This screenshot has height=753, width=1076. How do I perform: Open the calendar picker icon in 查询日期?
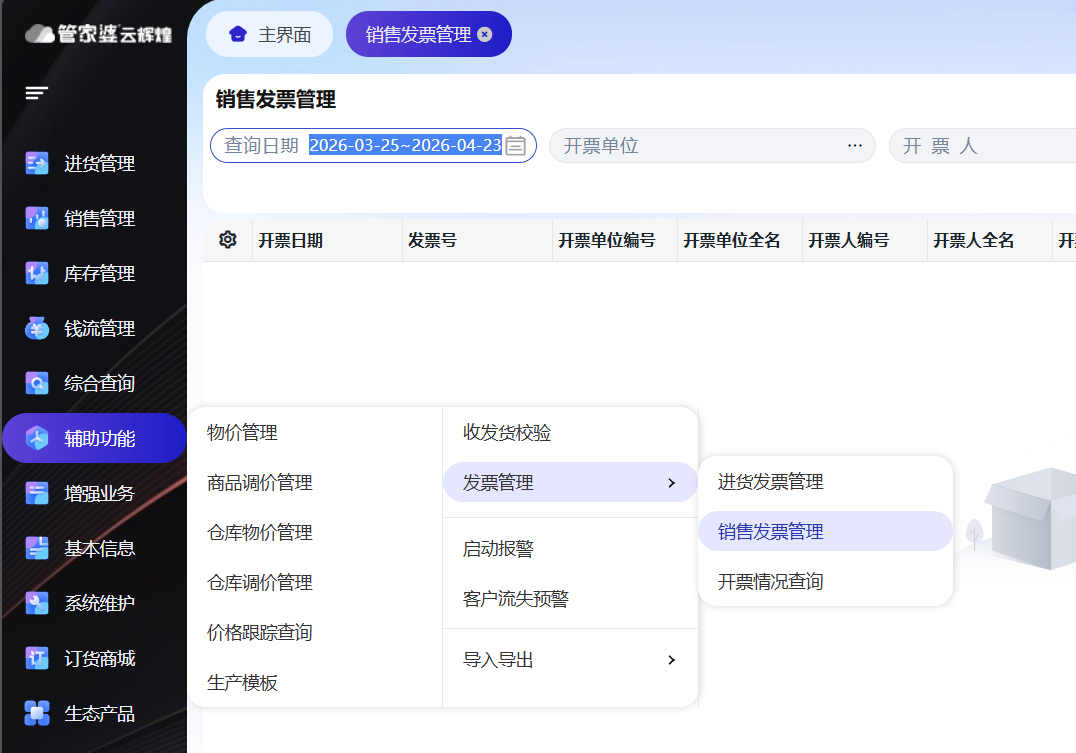pos(515,146)
